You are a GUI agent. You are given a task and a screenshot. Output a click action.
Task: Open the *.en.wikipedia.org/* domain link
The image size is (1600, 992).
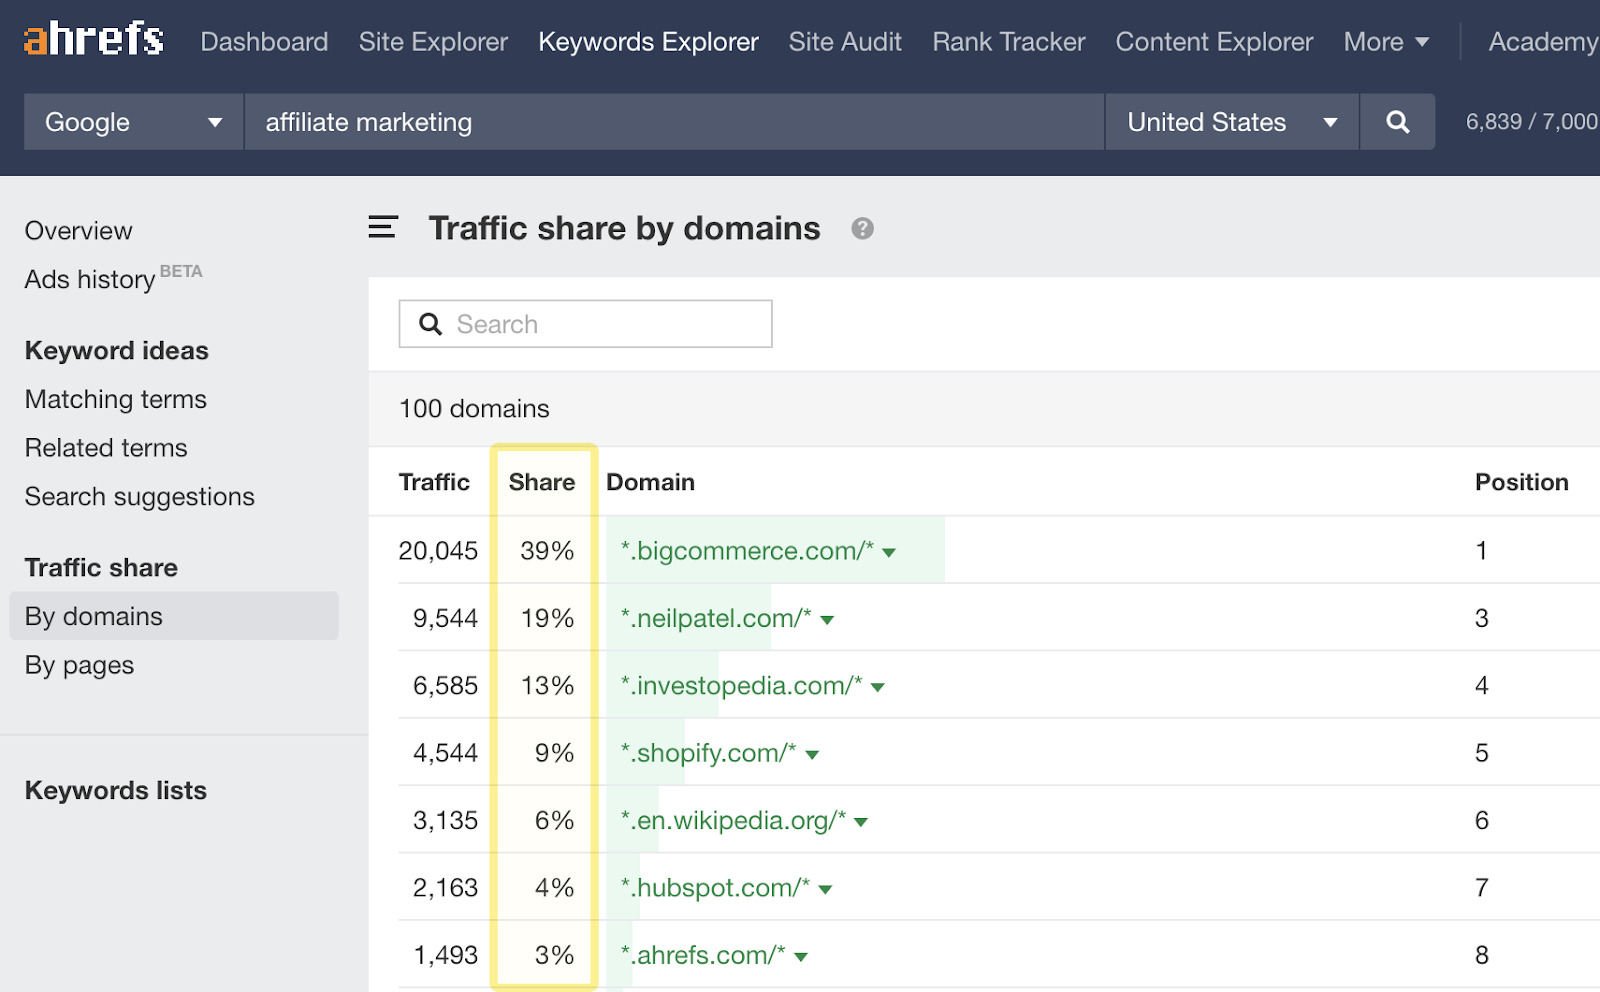[x=729, y=820]
